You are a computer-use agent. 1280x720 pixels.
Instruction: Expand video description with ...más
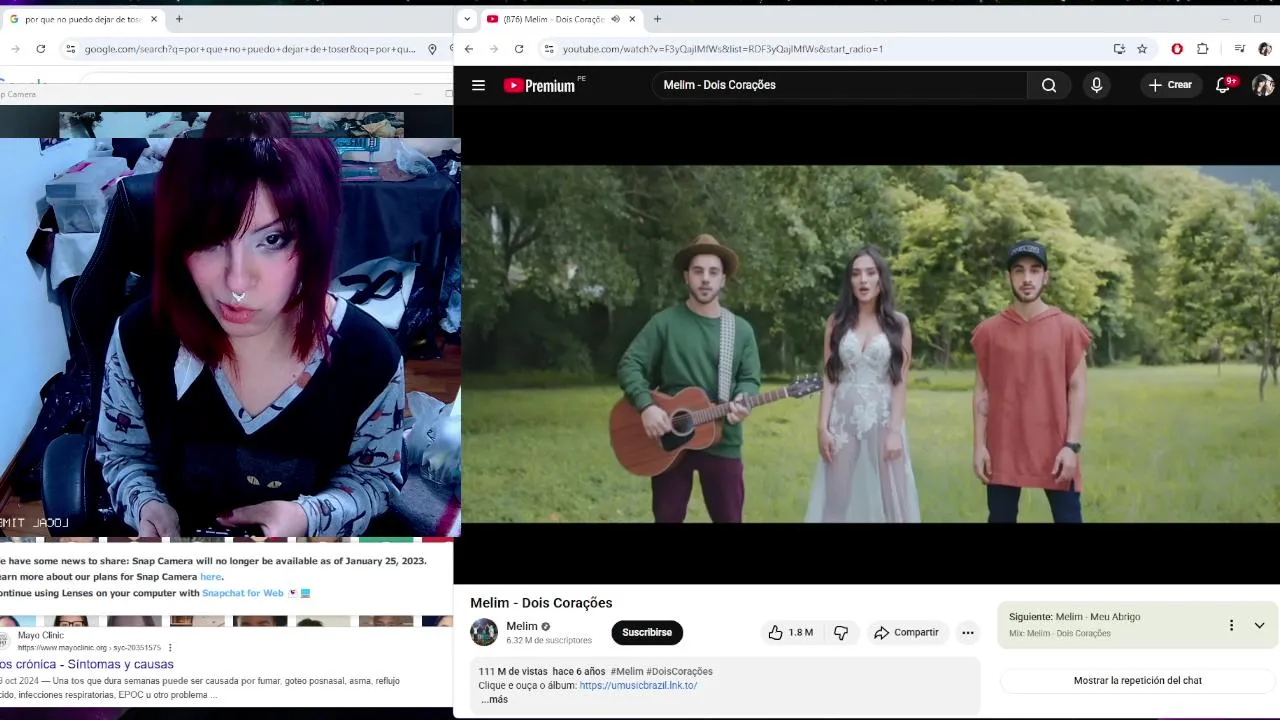(494, 699)
